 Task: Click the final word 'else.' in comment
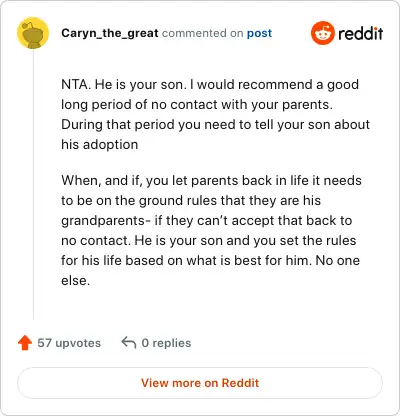point(76,280)
